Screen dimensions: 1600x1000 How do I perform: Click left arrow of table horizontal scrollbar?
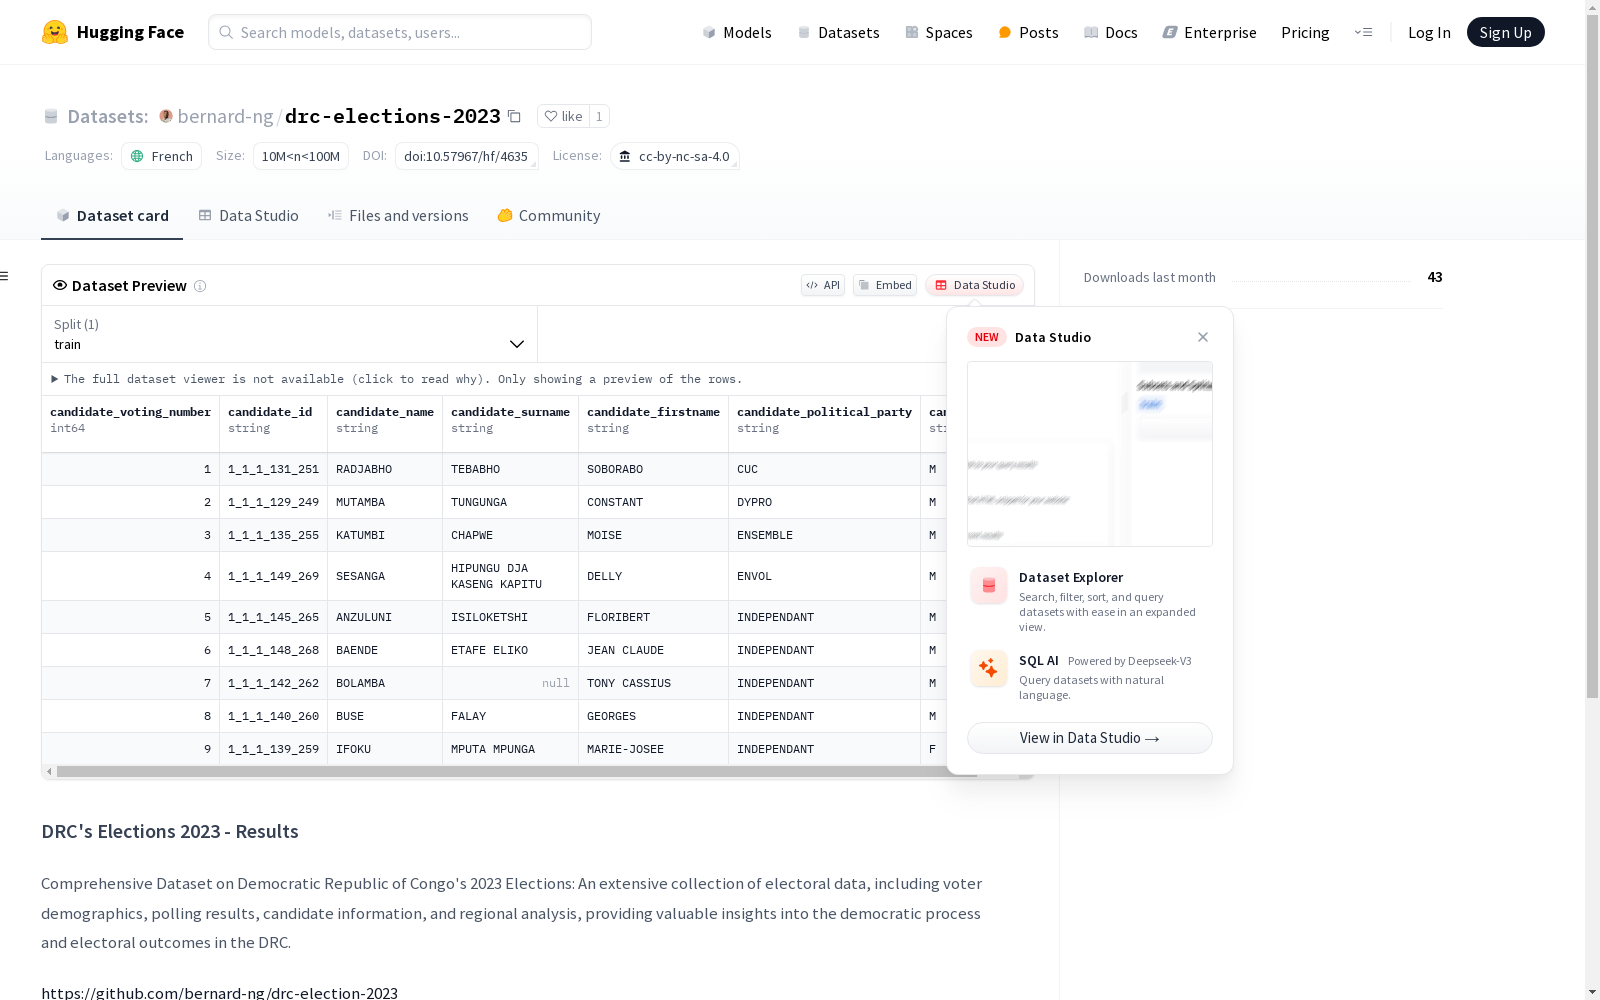coord(49,772)
